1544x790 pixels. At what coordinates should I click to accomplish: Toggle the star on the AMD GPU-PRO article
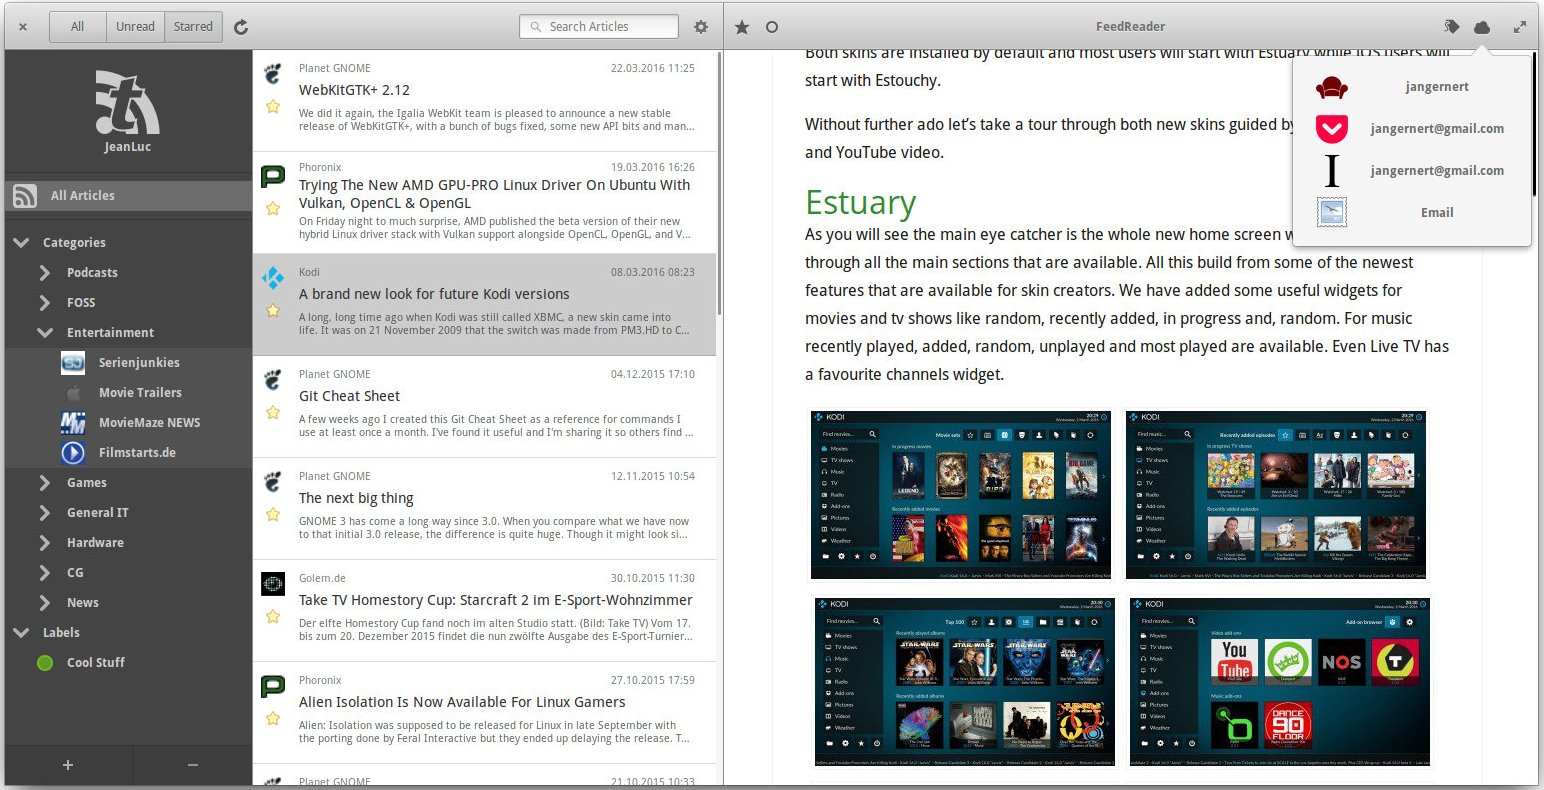272,208
